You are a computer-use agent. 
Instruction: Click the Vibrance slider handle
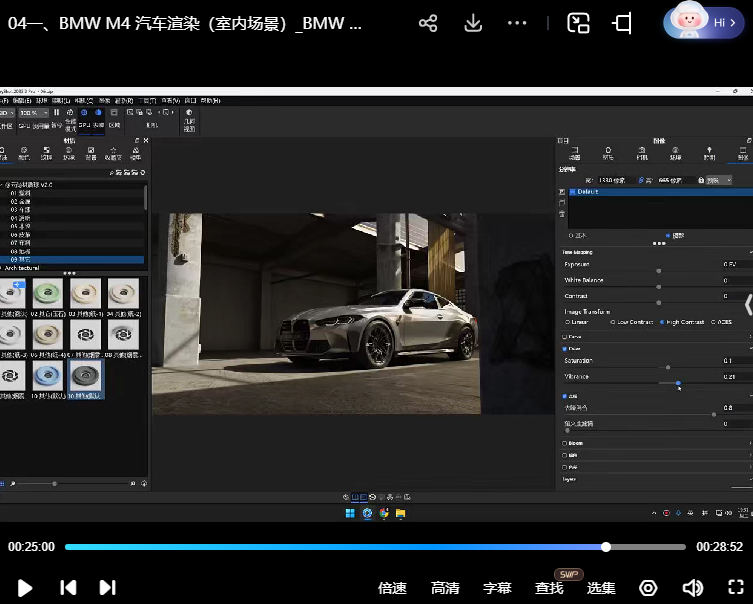click(678, 383)
